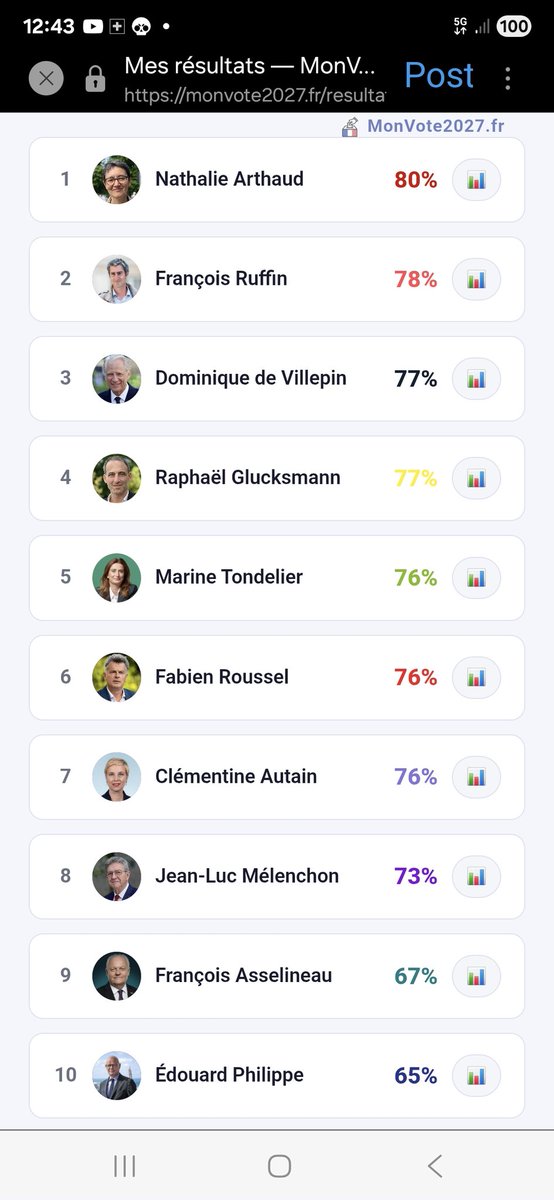Open the three-dot browser menu
Screen dimensions: 554x1200
tap(508, 78)
